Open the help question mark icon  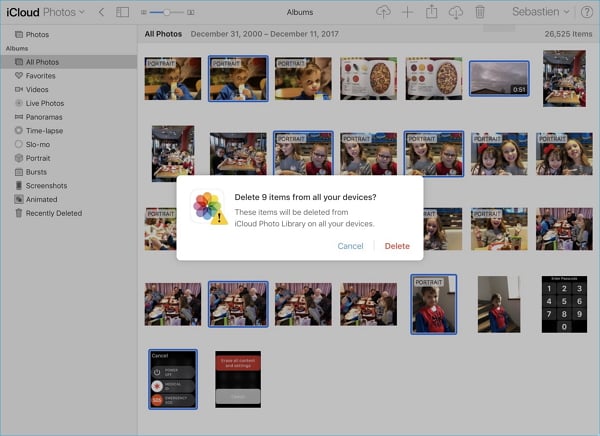[x=586, y=12]
